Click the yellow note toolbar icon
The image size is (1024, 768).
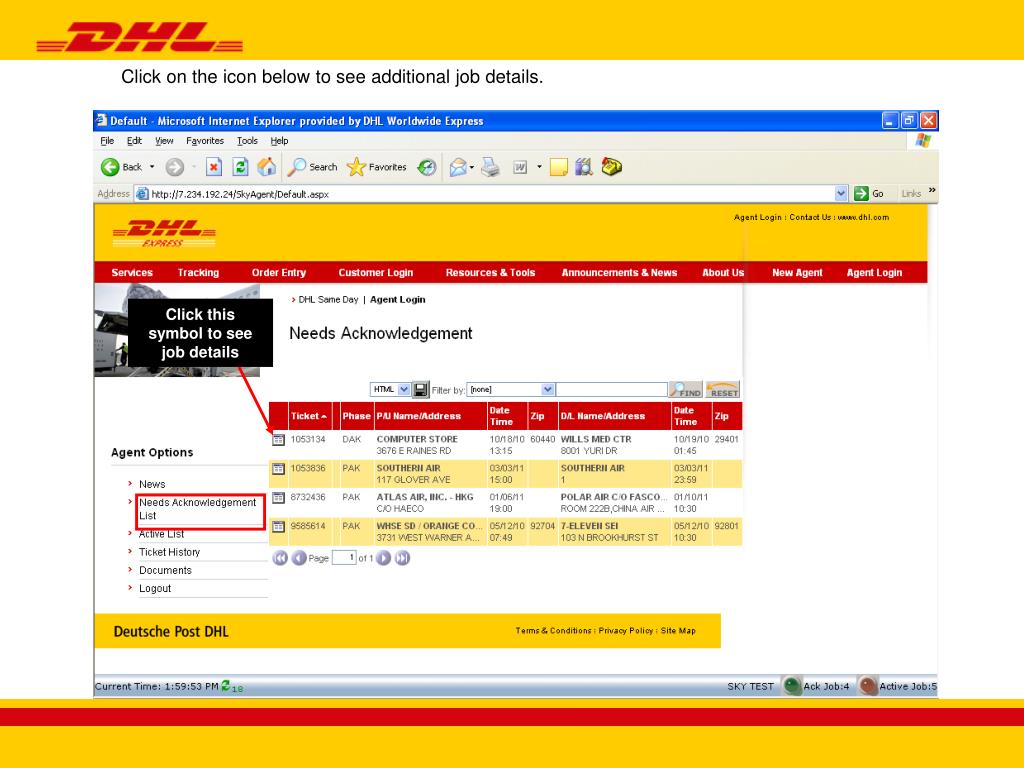point(558,167)
